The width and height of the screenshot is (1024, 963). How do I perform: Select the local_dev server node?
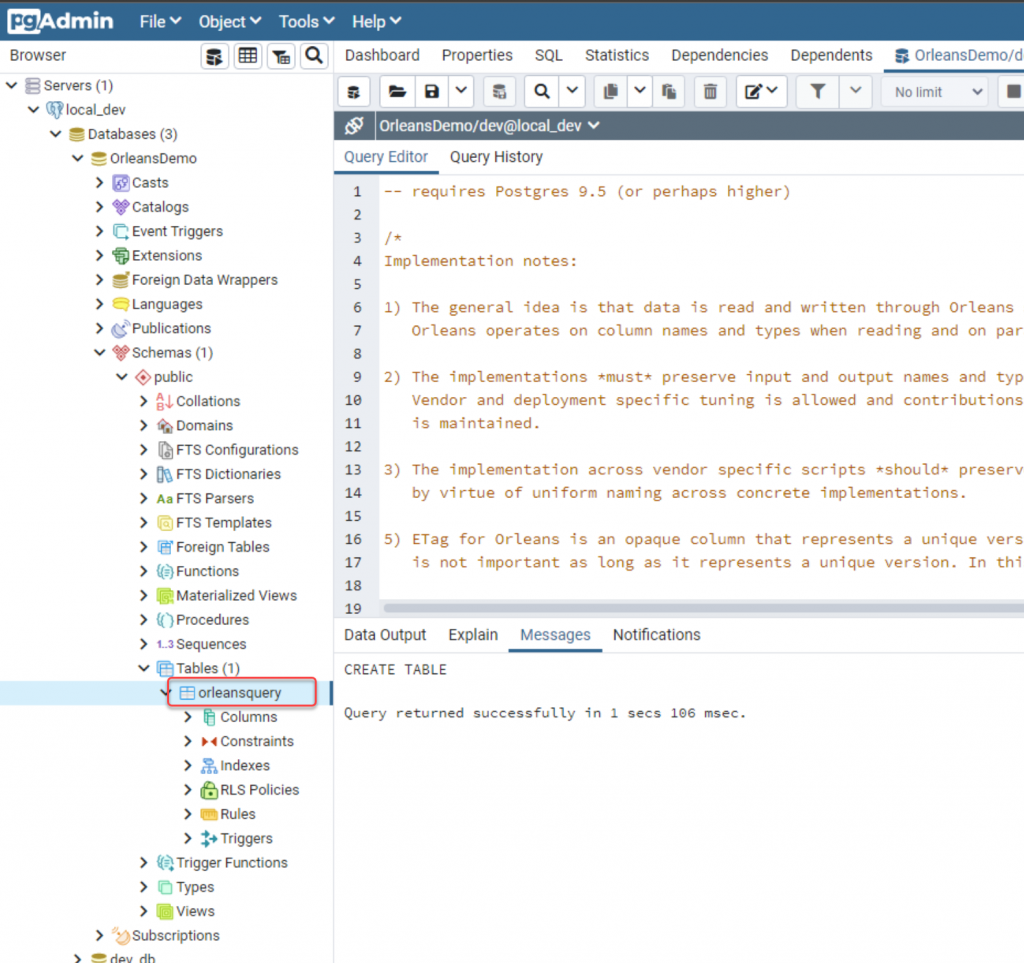click(95, 110)
